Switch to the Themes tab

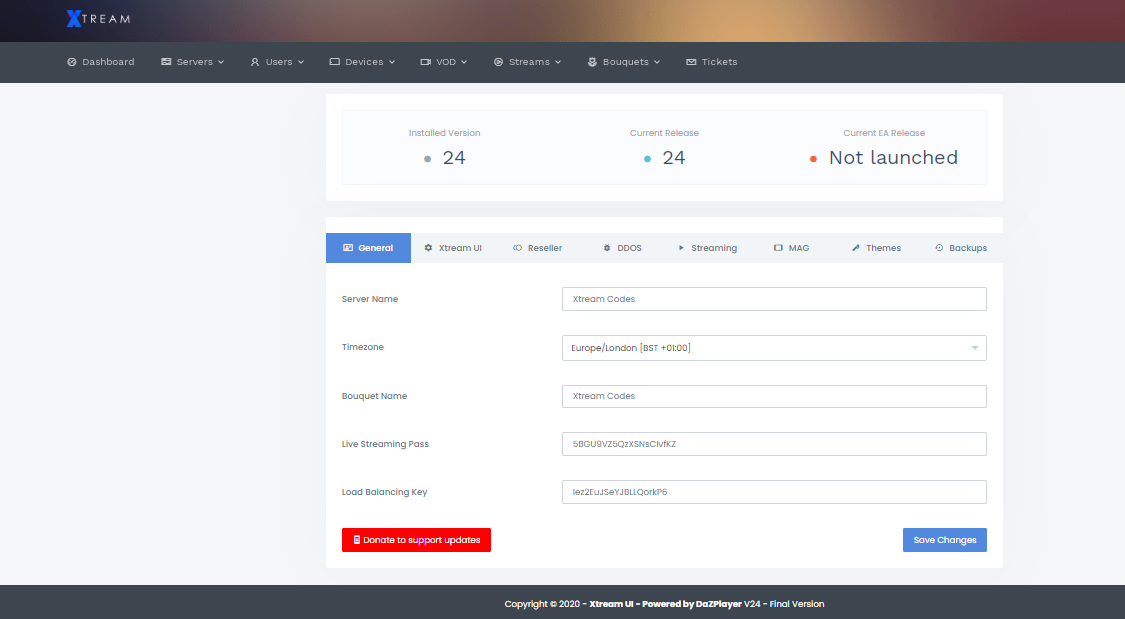[x=876, y=247]
